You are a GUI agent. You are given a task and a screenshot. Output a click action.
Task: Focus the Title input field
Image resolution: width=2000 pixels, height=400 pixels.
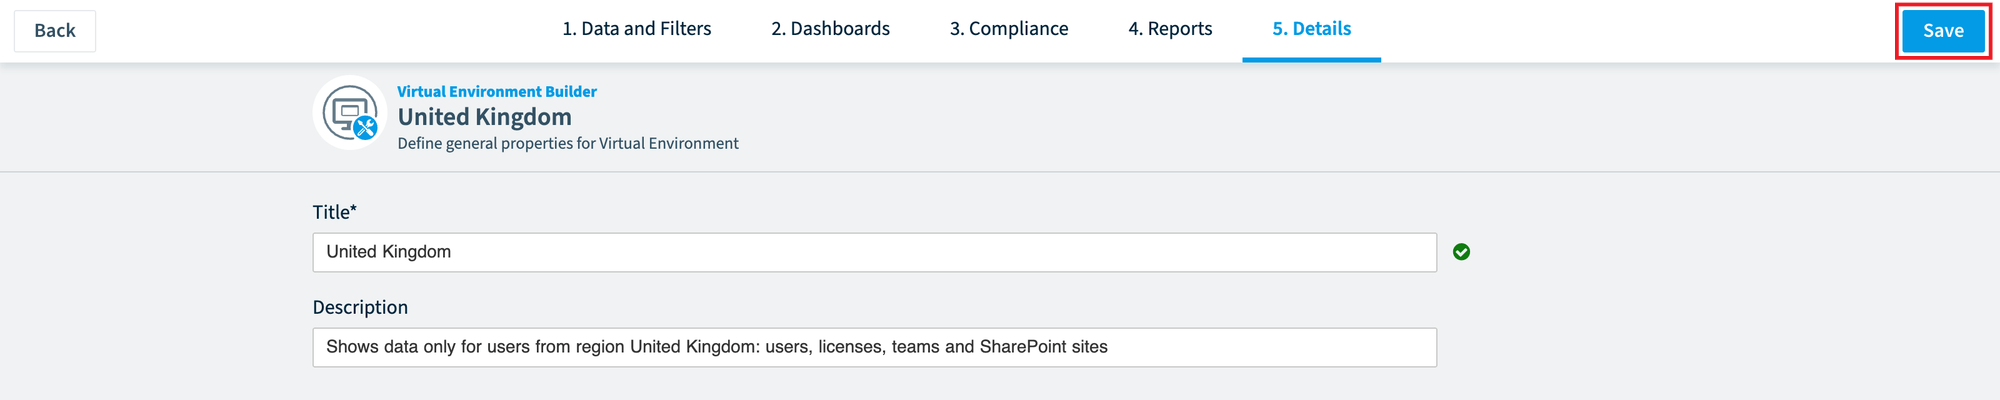(x=874, y=252)
